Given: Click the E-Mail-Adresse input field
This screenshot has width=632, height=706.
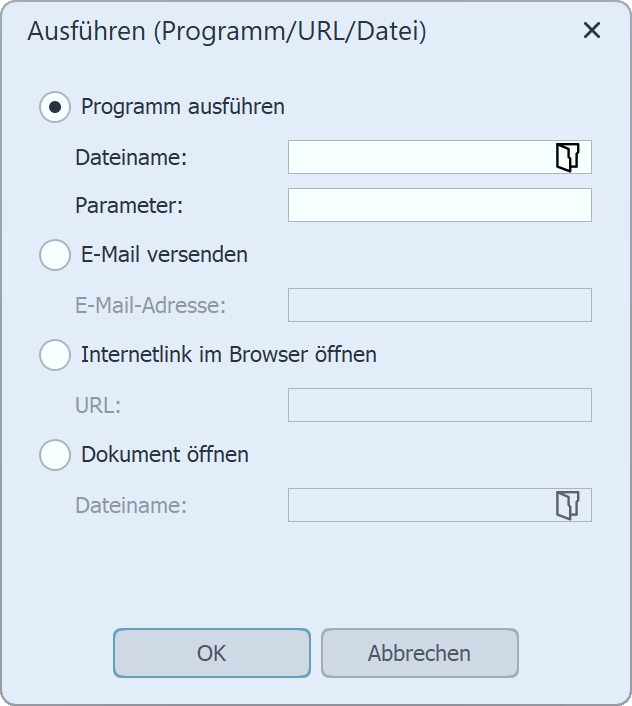Looking at the screenshot, I should [439, 305].
